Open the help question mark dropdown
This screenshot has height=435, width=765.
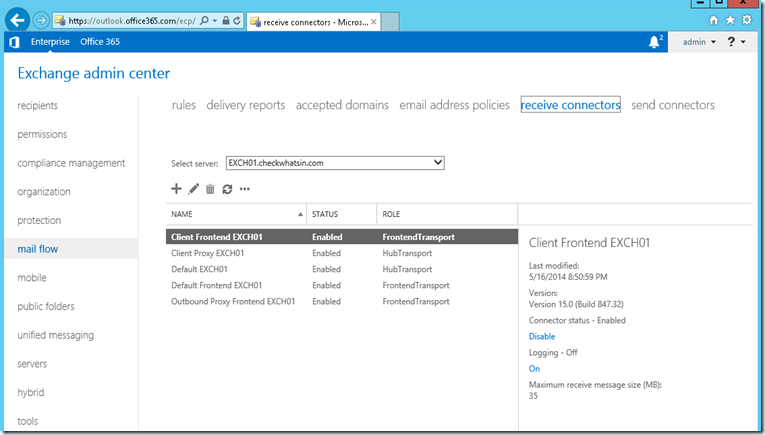[736, 42]
